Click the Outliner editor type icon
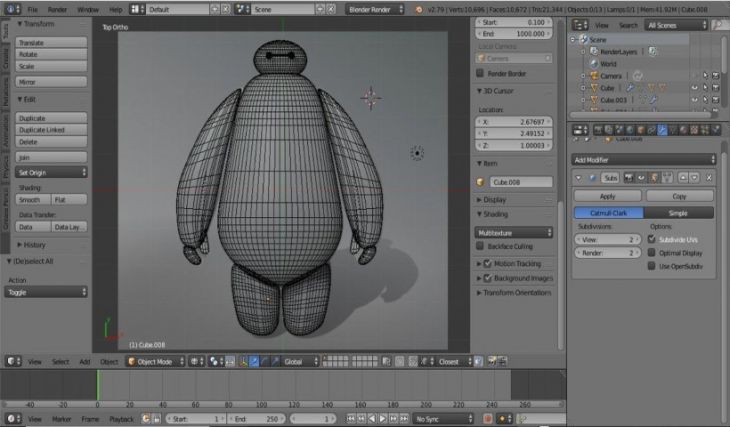The height and width of the screenshot is (427, 730). tap(580, 25)
